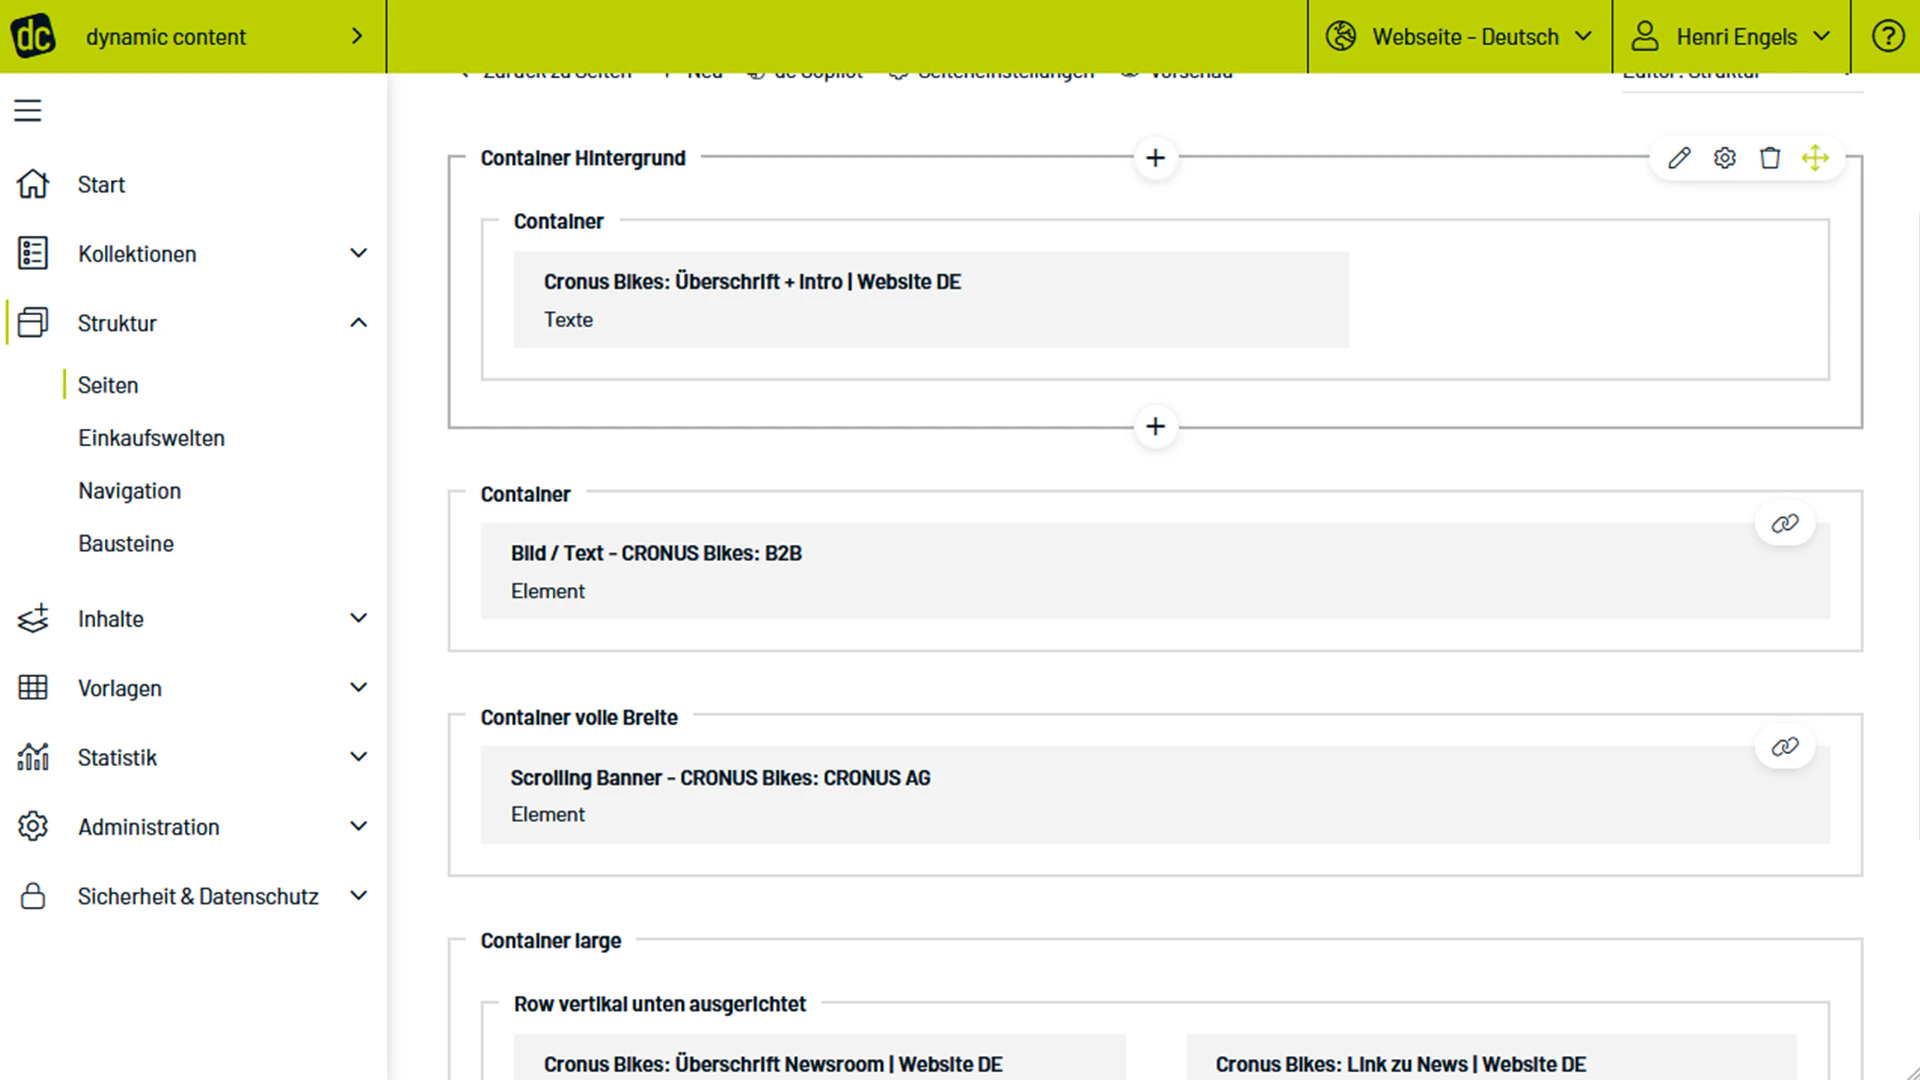Viewport: 1920px width, 1080px height.
Task: Click the Kollektionen menu label
Action: click(x=137, y=254)
